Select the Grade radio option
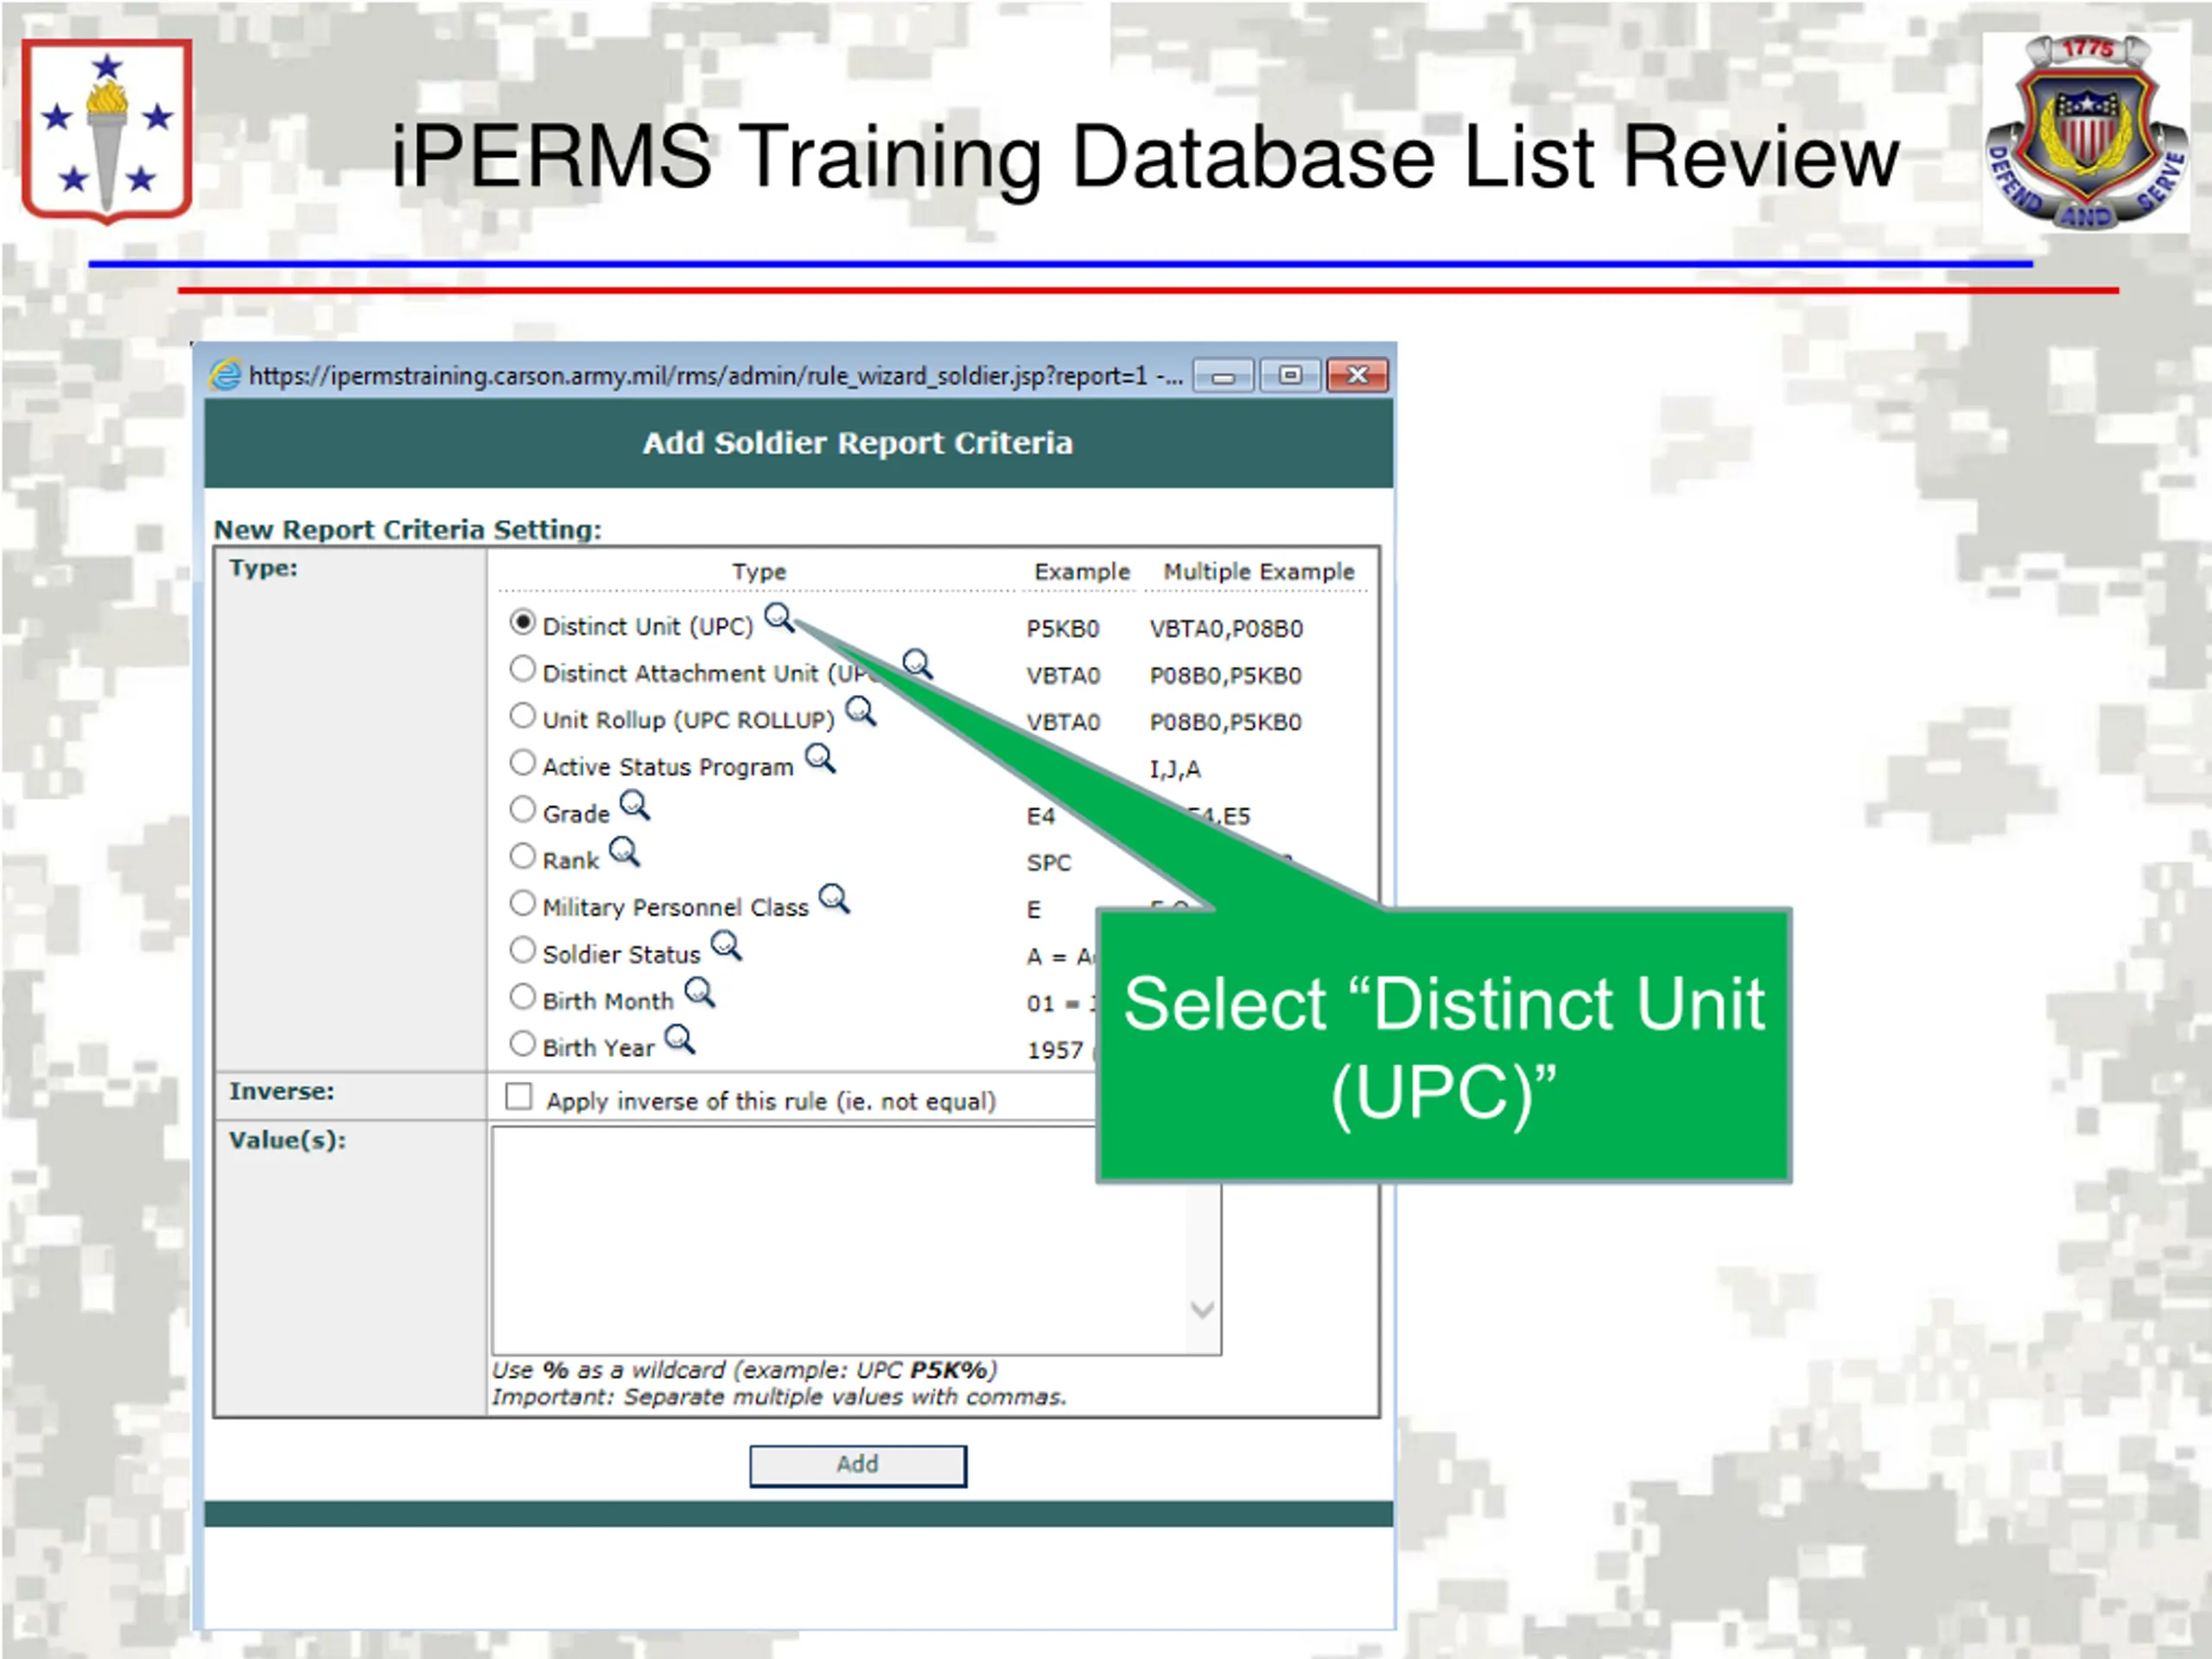The width and height of the screenshot is (2212, 1659). point(522,809)
